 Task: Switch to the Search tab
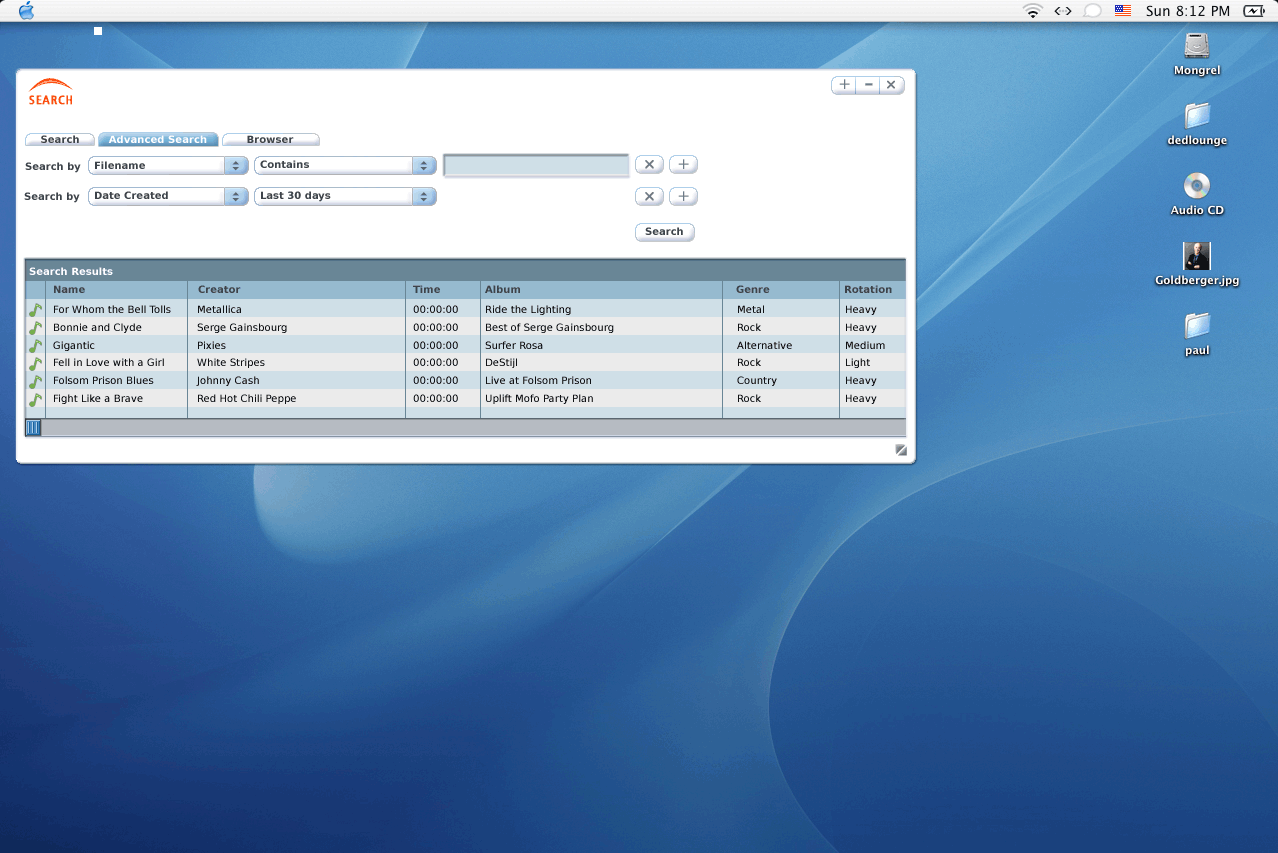[60, 140]
